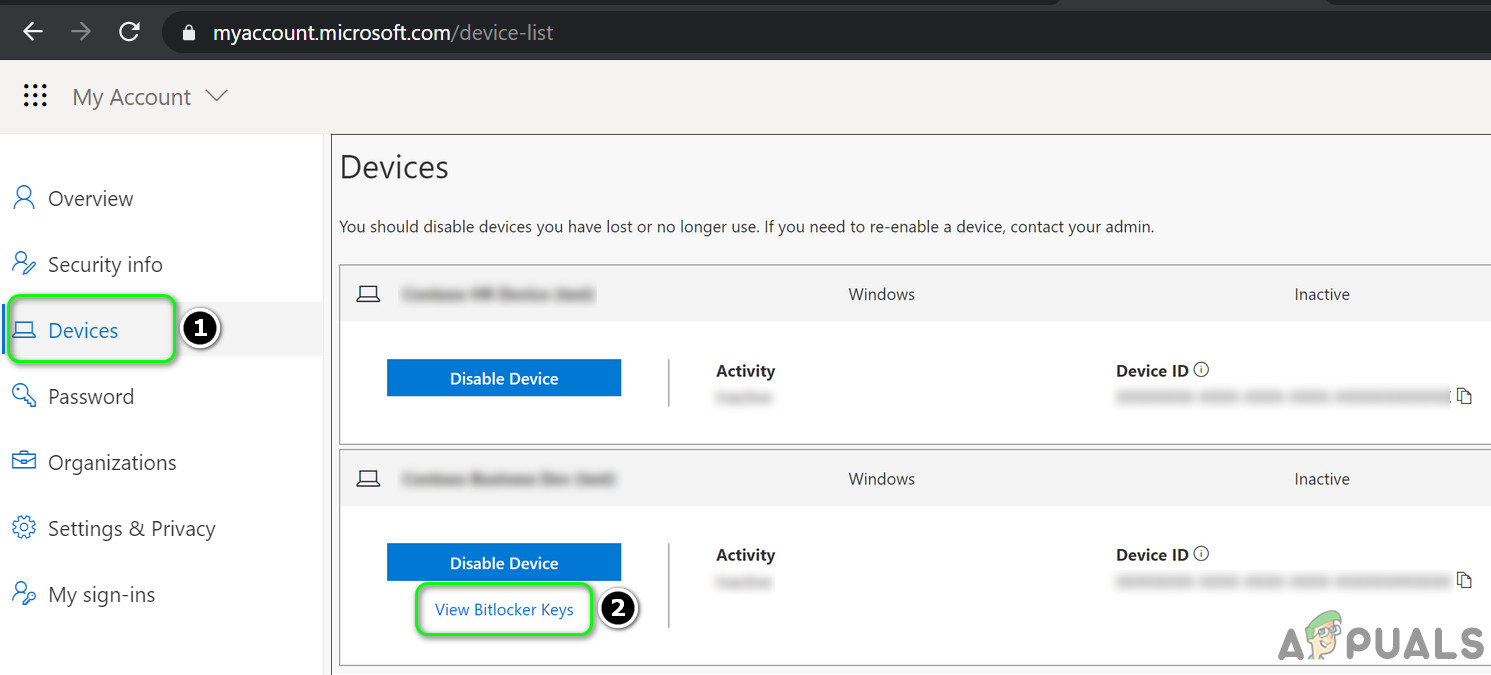This screenshot has width=1491, height=675.
Task: Disable the first listed device
Action: coord(504,378)
